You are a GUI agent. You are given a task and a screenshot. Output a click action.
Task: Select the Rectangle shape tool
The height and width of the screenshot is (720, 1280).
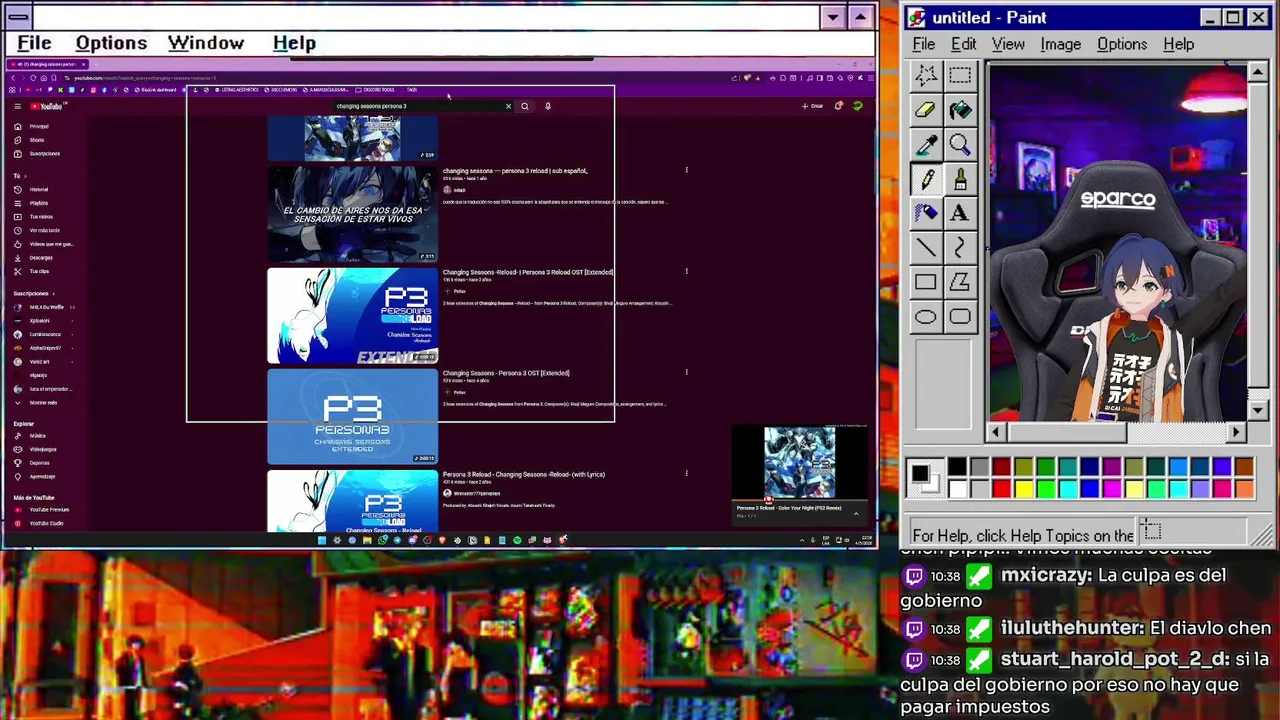pos(926,282)
